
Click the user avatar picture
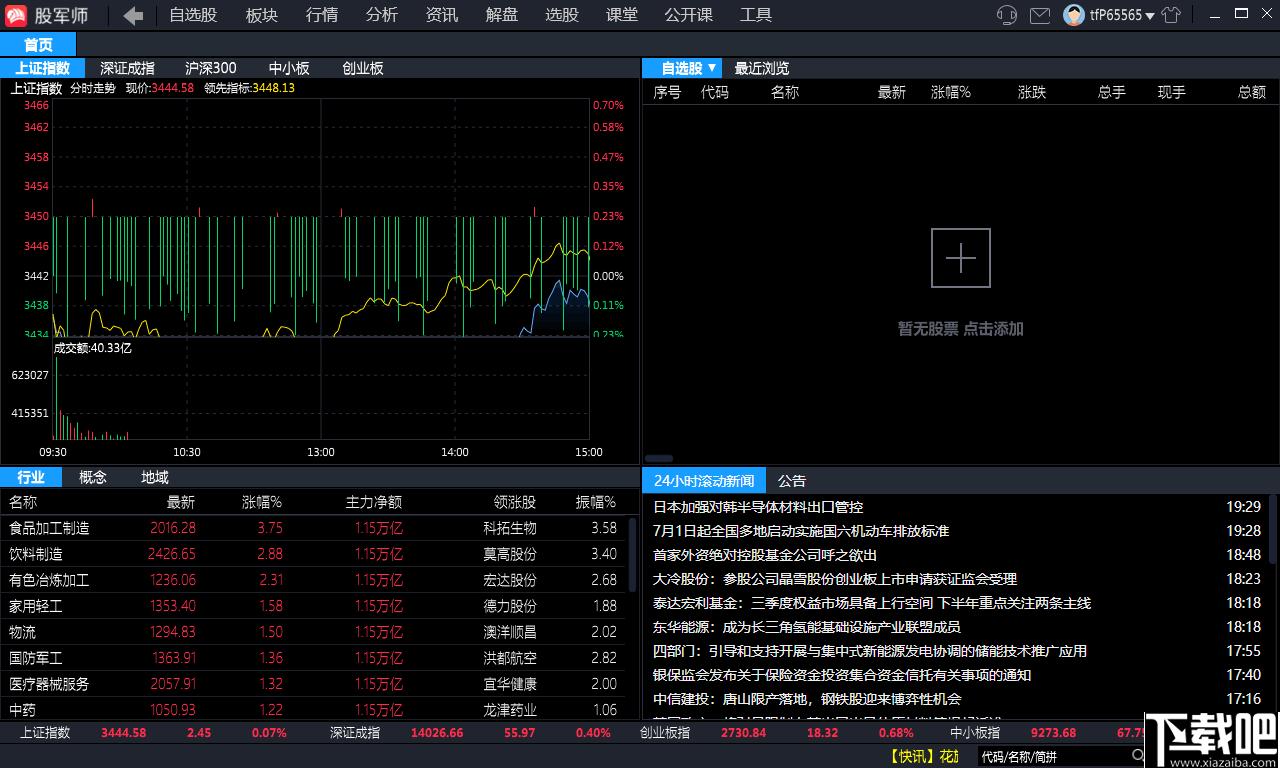coord(1073,15)
